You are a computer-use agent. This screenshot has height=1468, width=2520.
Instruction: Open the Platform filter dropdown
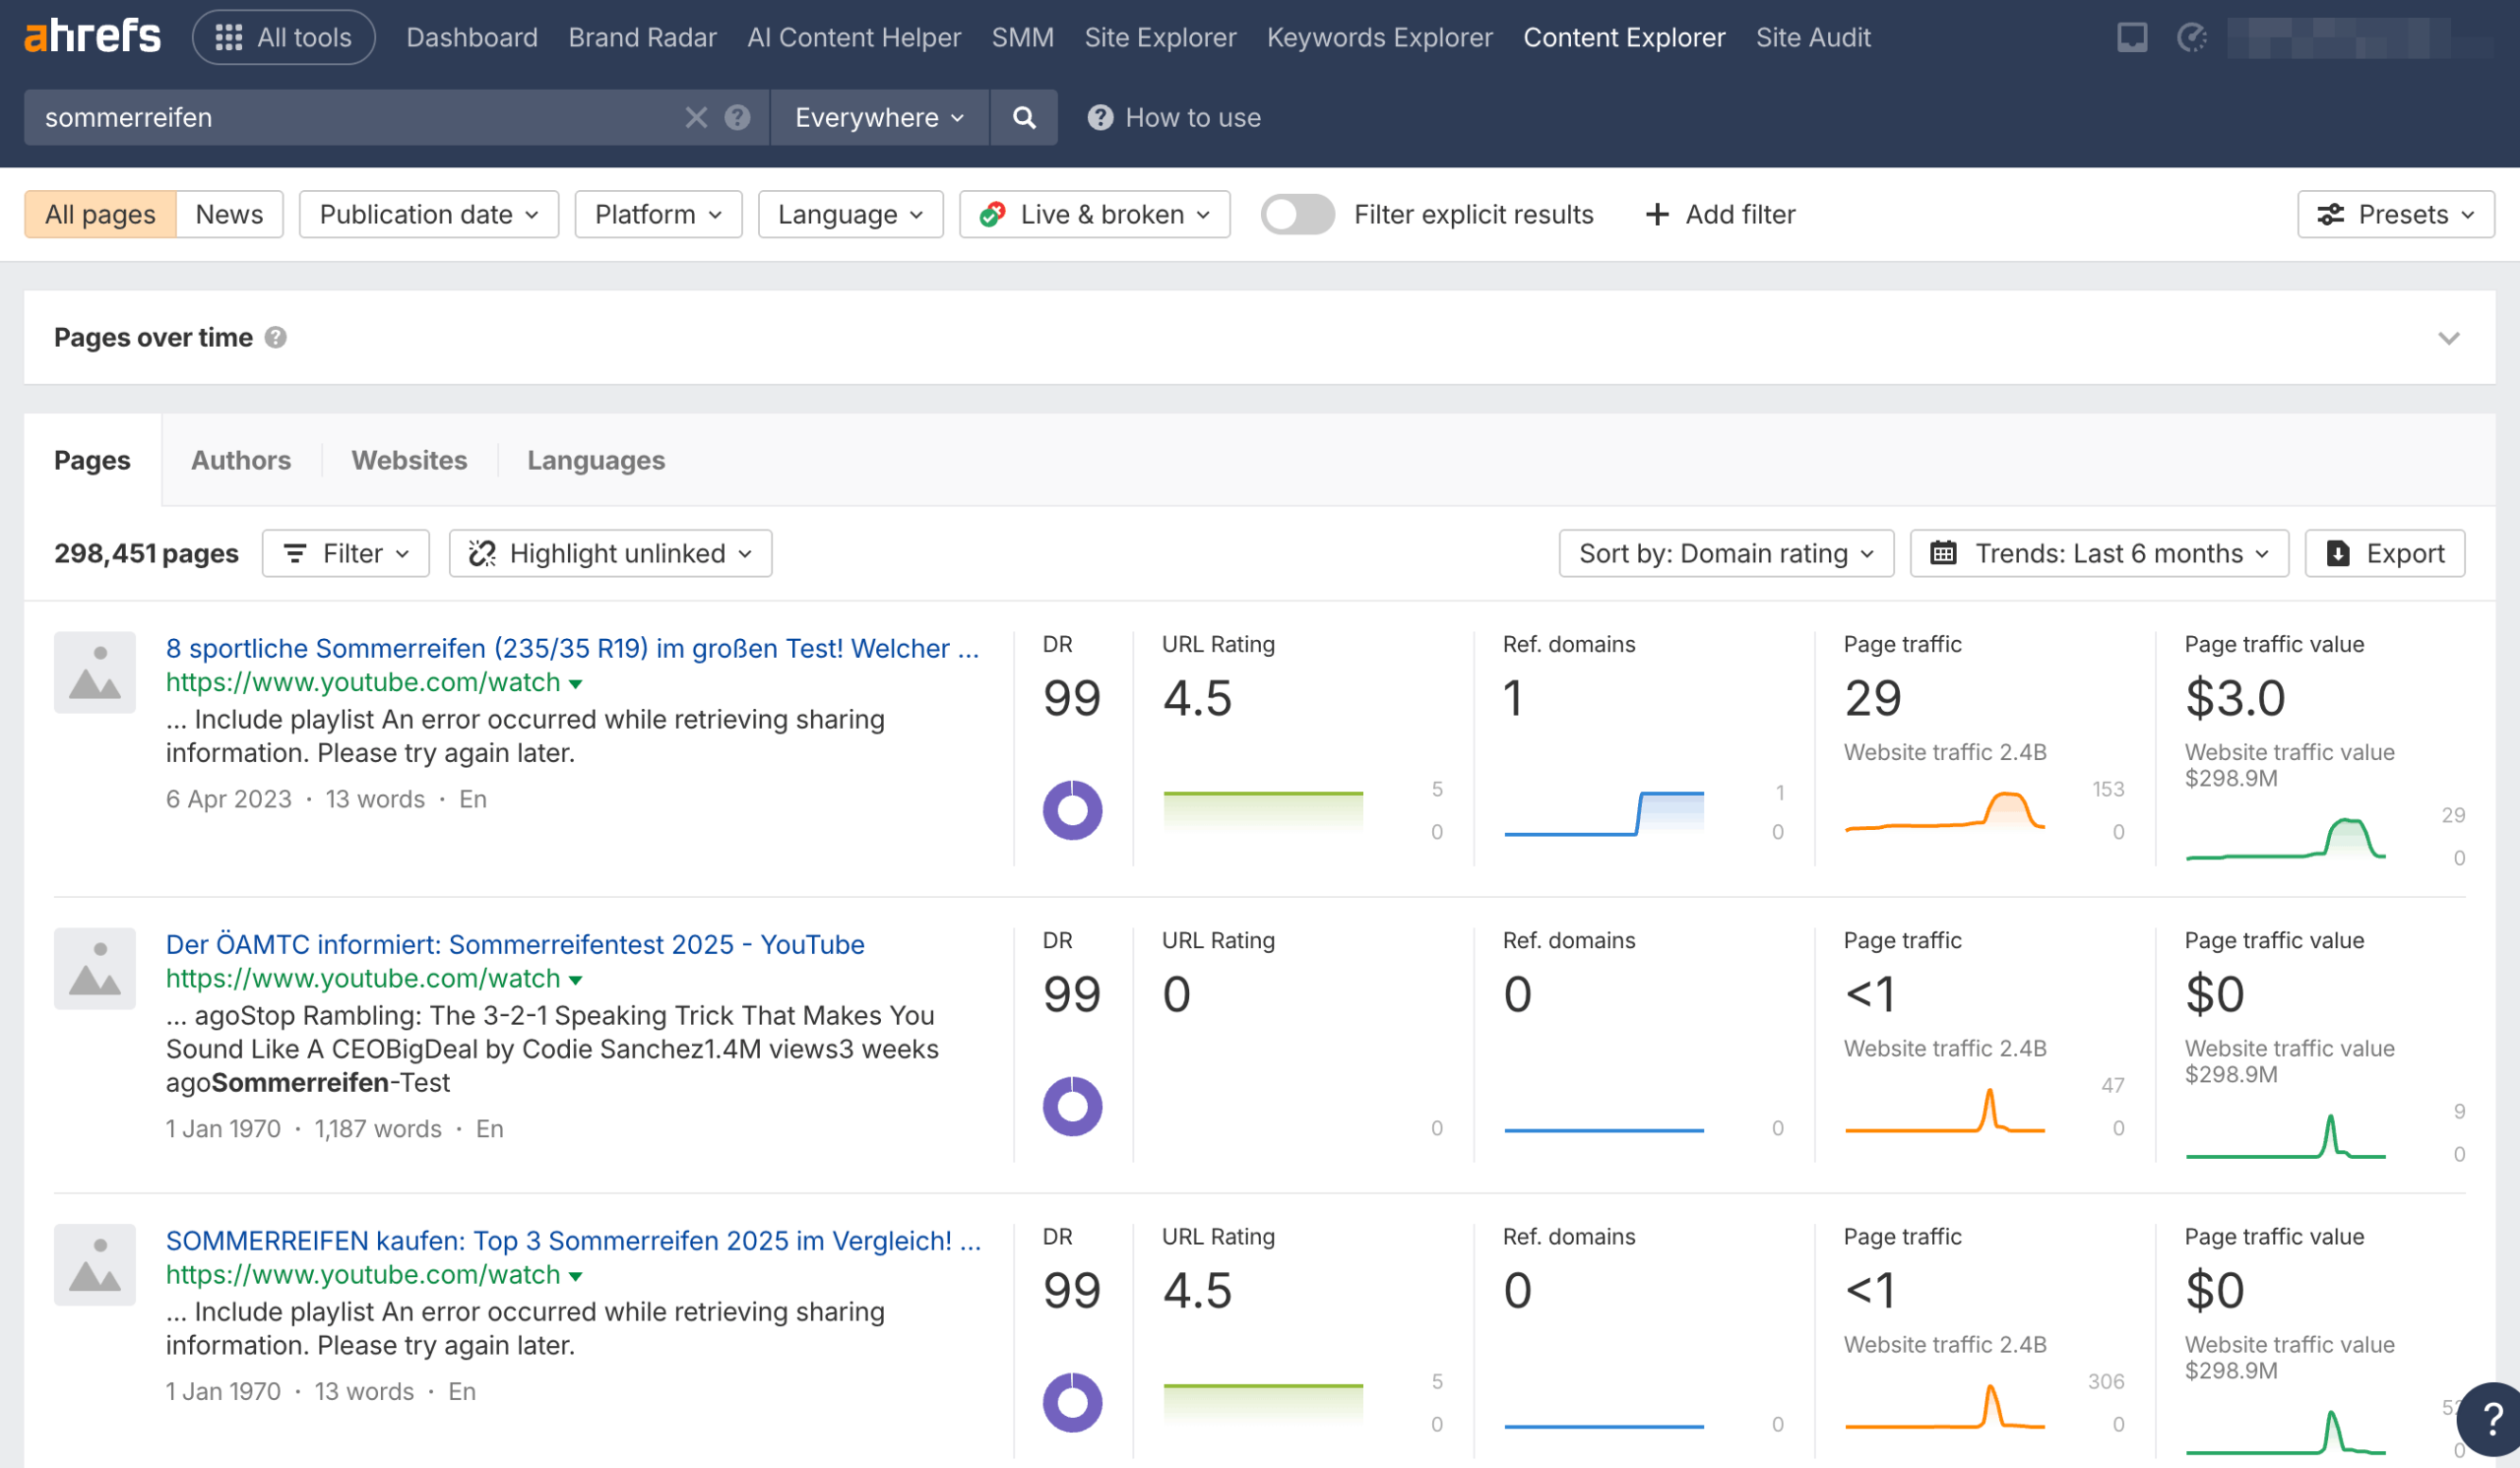point(658,214)
